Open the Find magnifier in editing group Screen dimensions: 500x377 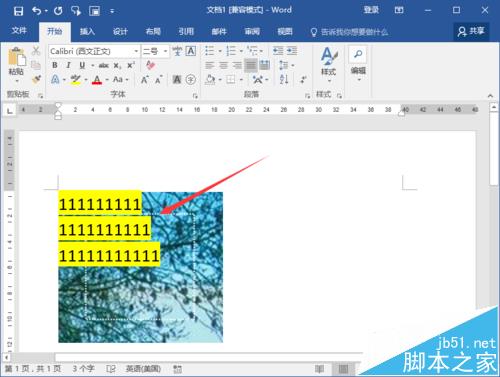point(358,54)
